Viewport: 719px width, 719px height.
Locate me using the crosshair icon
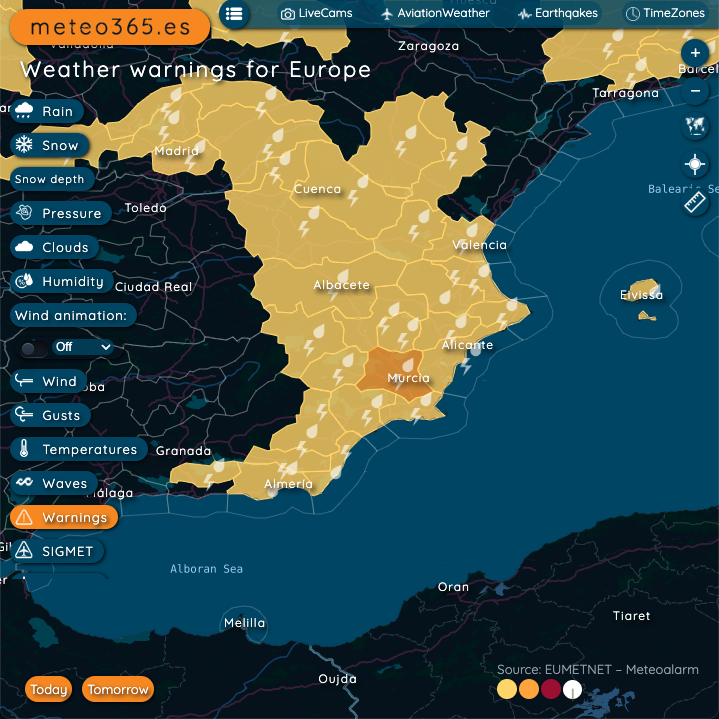(695, 164)
